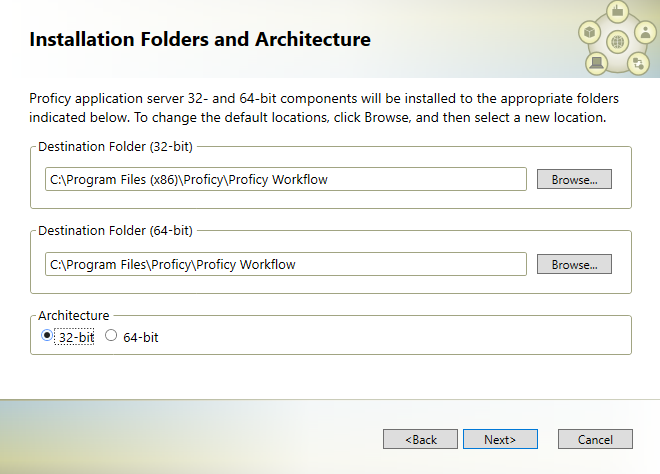
Task: Select the 32-bit architecture radio button
Action: pos(47,336)
